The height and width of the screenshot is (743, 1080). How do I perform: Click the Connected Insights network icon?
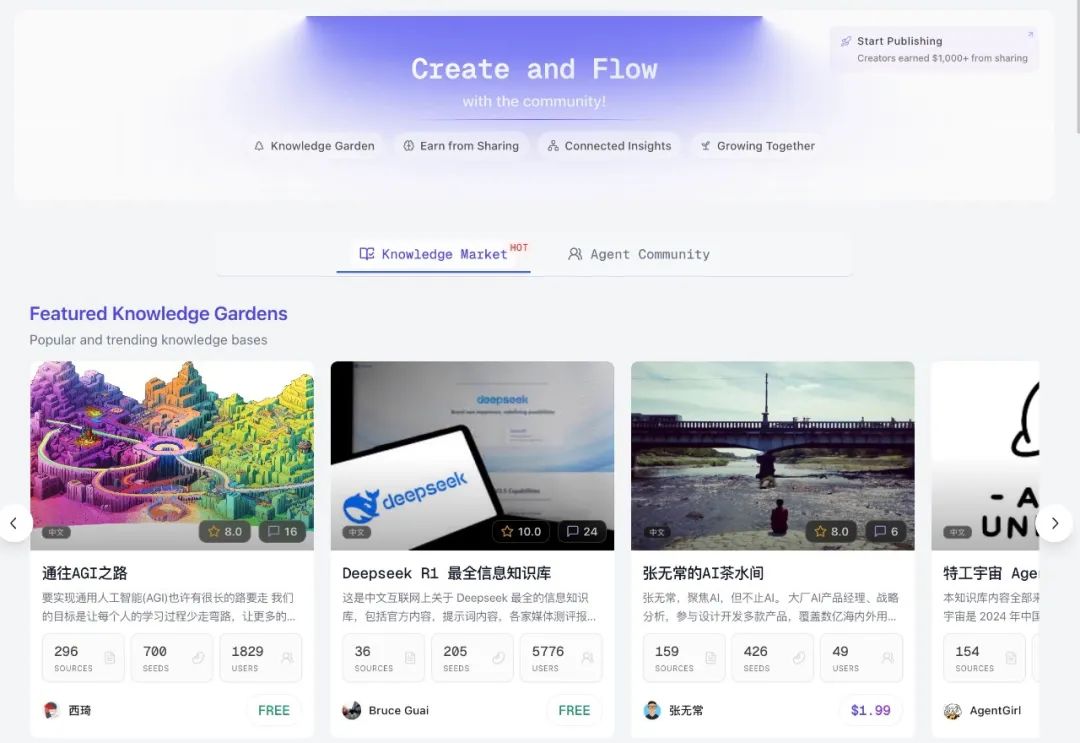tap(553, 146)
